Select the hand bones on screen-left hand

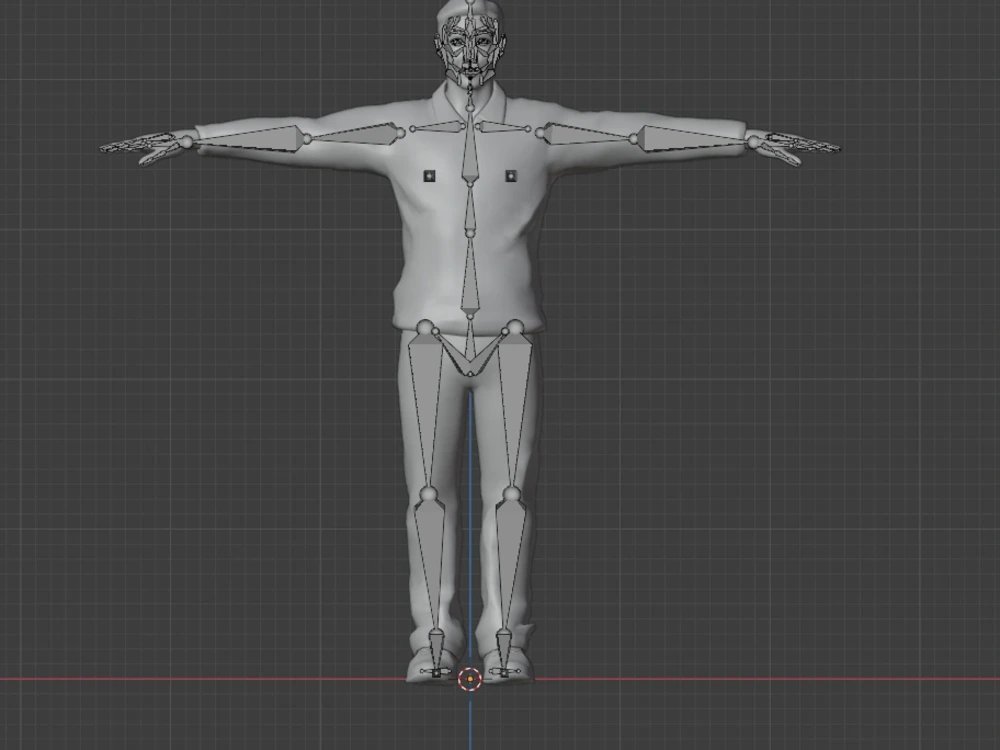142,147
